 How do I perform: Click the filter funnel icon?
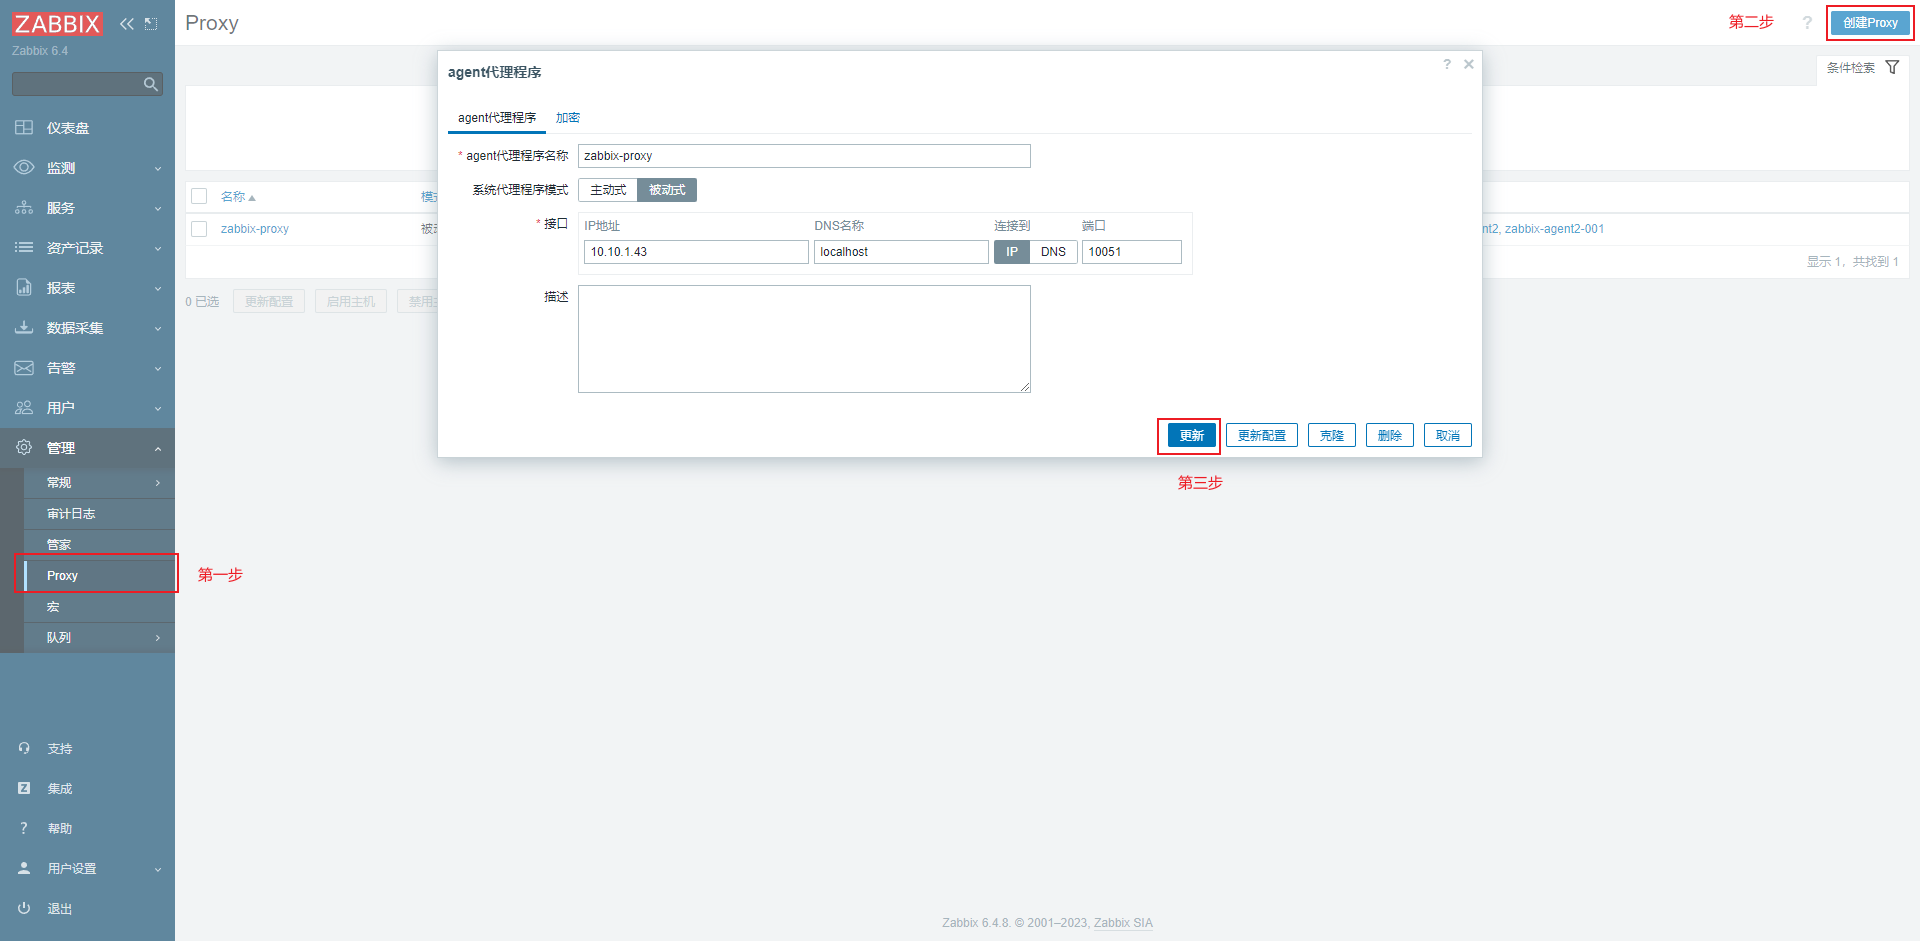pyautogui.click(x=1892, y=67)
